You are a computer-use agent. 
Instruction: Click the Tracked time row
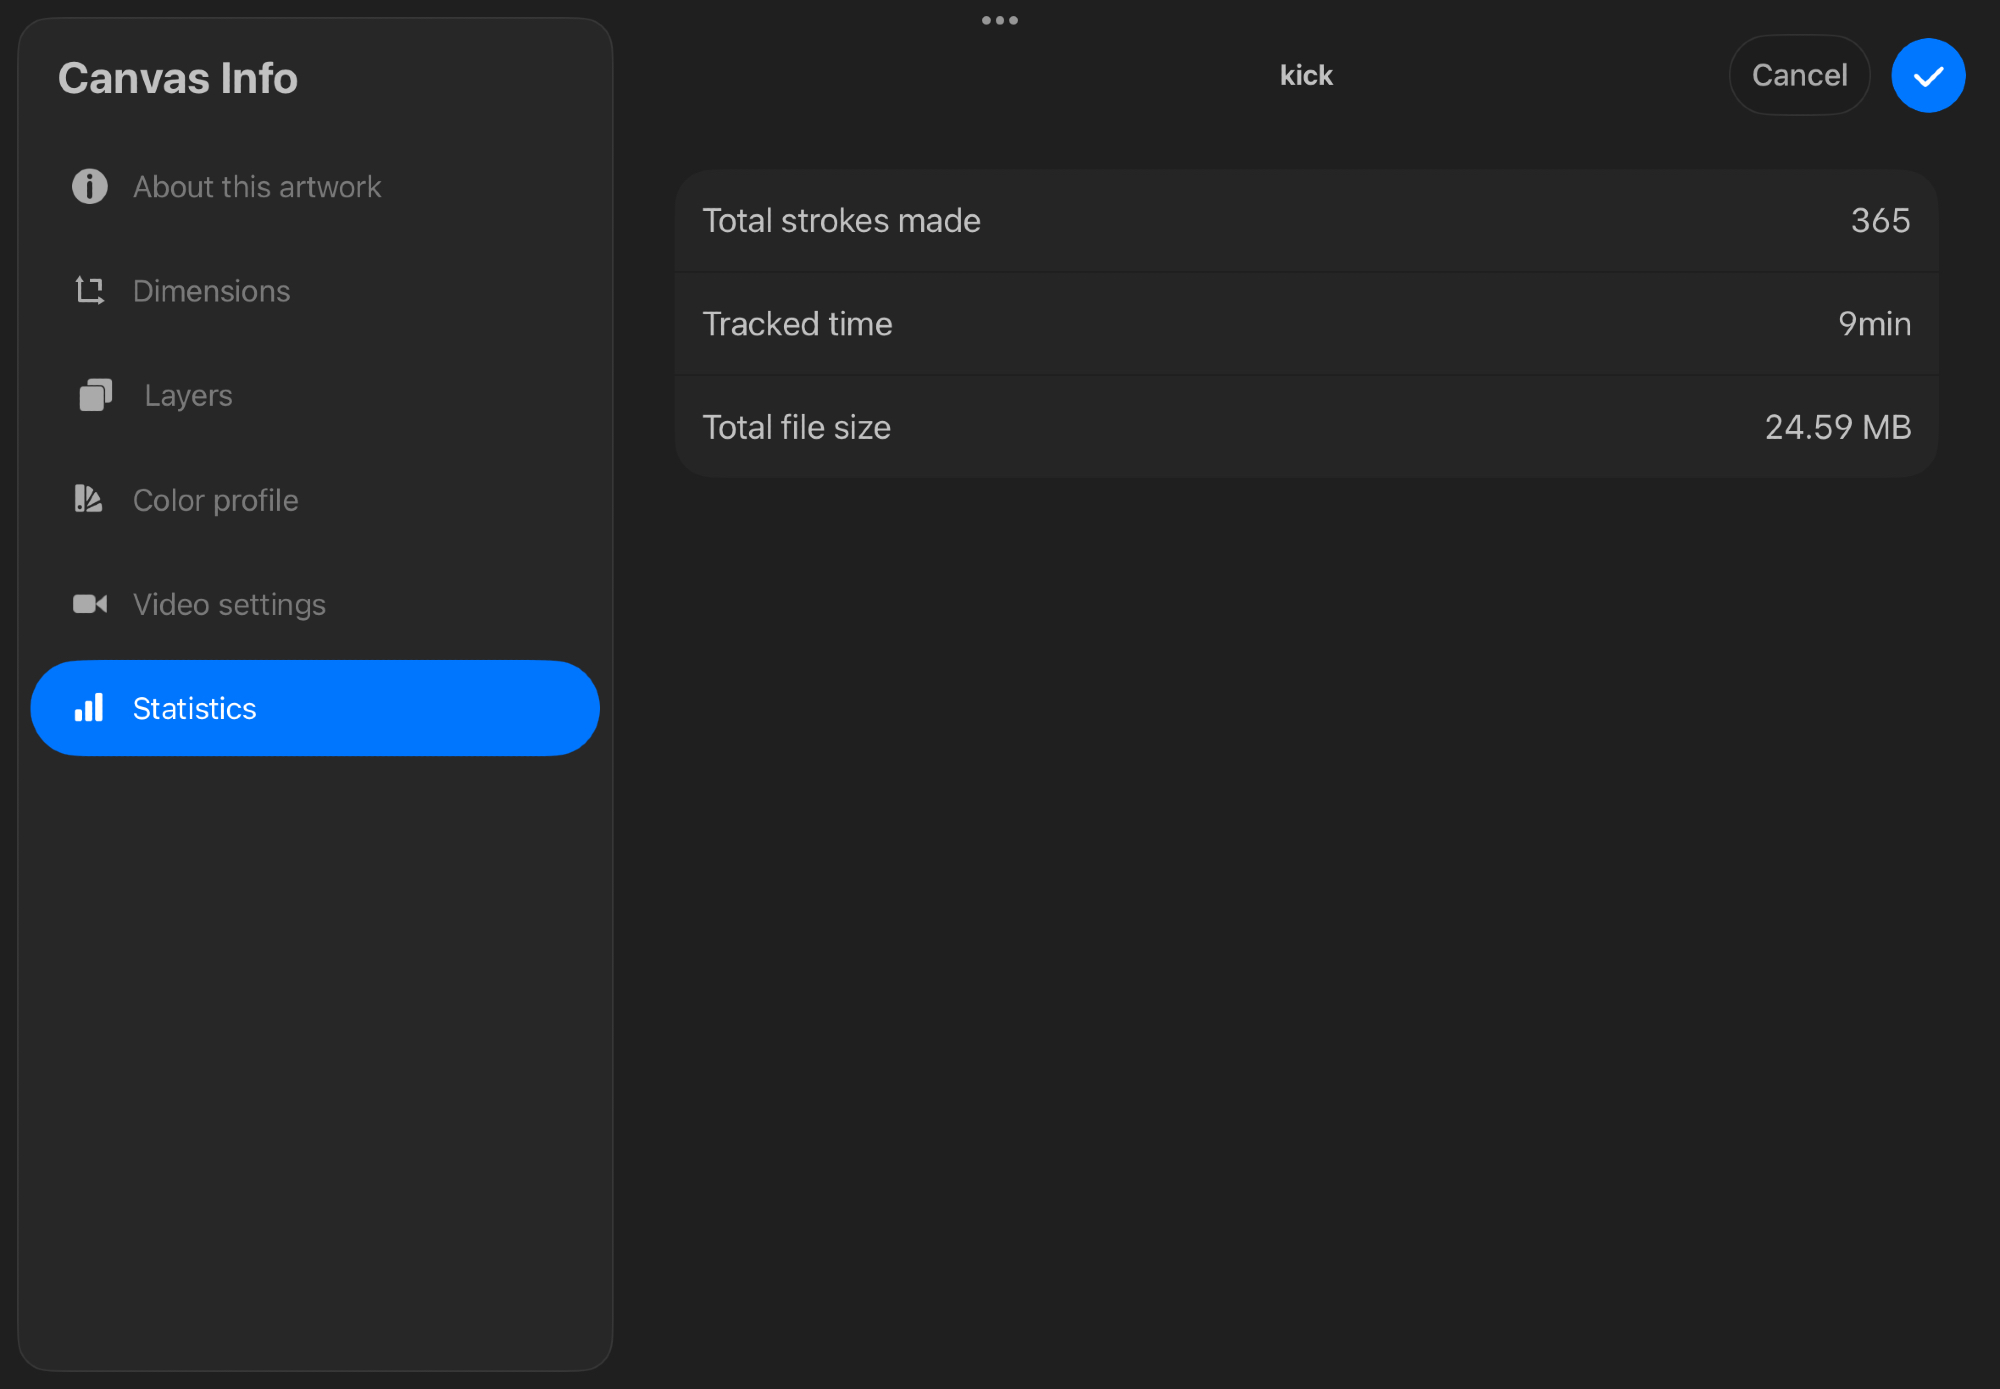click(1305, 324)
